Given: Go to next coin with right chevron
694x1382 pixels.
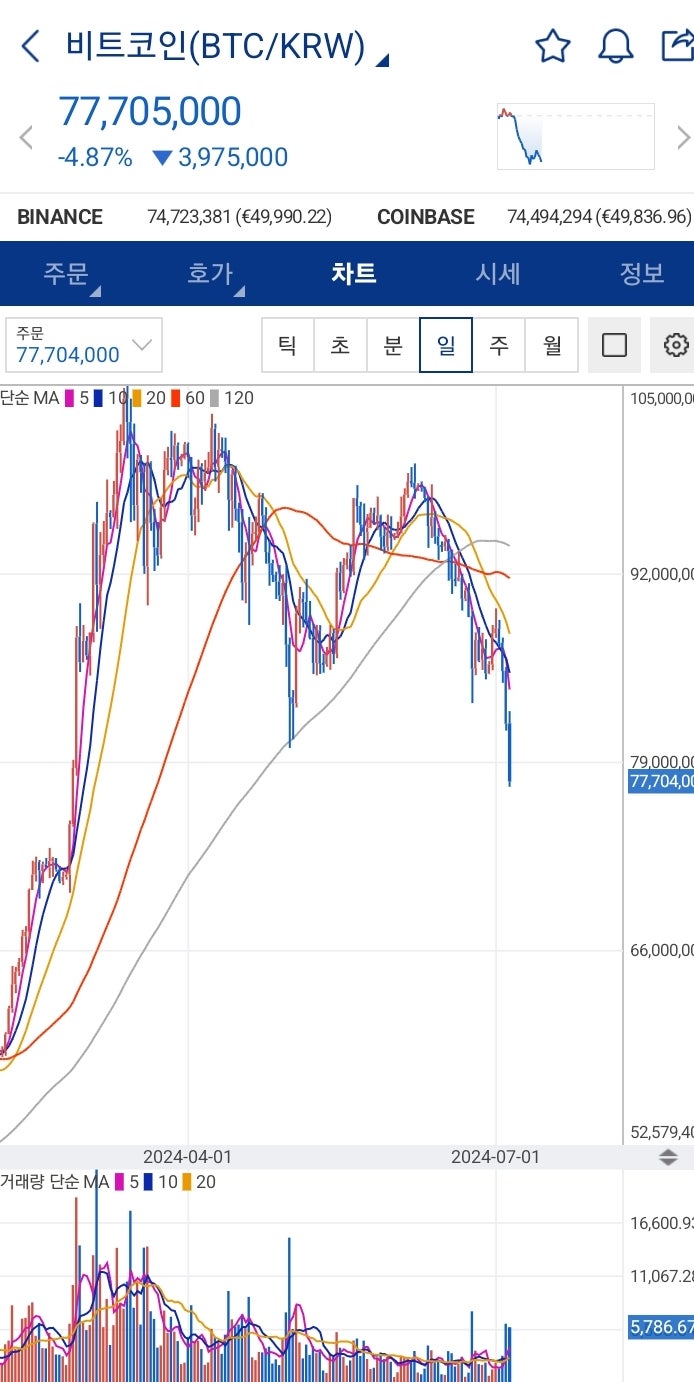Looking at the screenshot, I should 684,137.
